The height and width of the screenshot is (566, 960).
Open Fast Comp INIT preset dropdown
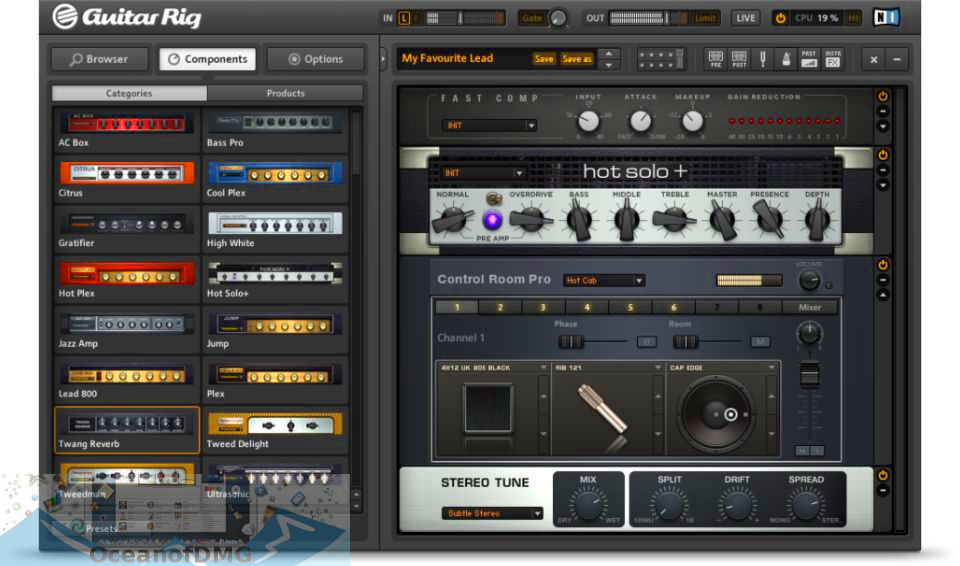[x=489, y=126]
